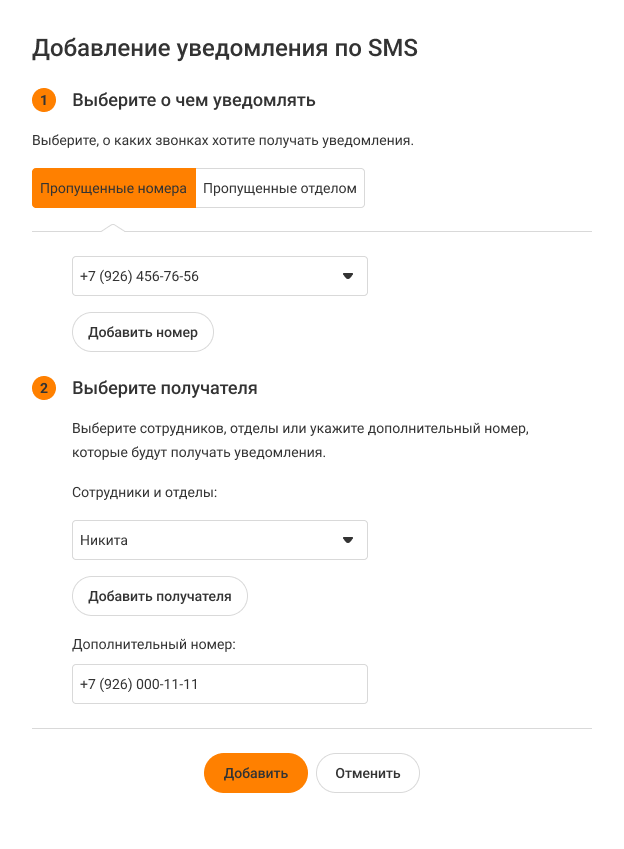Click the recipient description paragraph text
624x849 pixels.
tap(299, 441)
